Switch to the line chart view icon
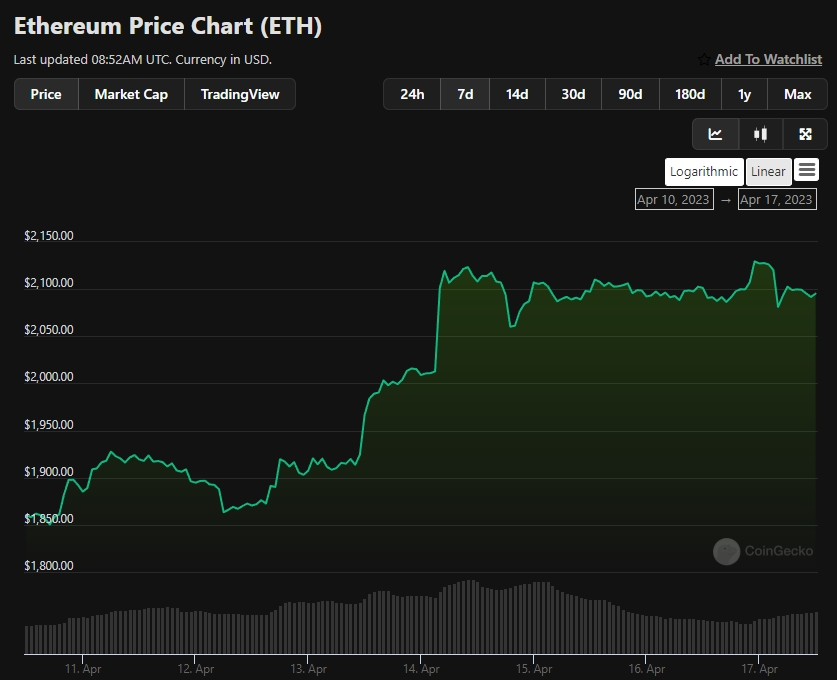Screen dimensions: 837x680 [715, 134]
